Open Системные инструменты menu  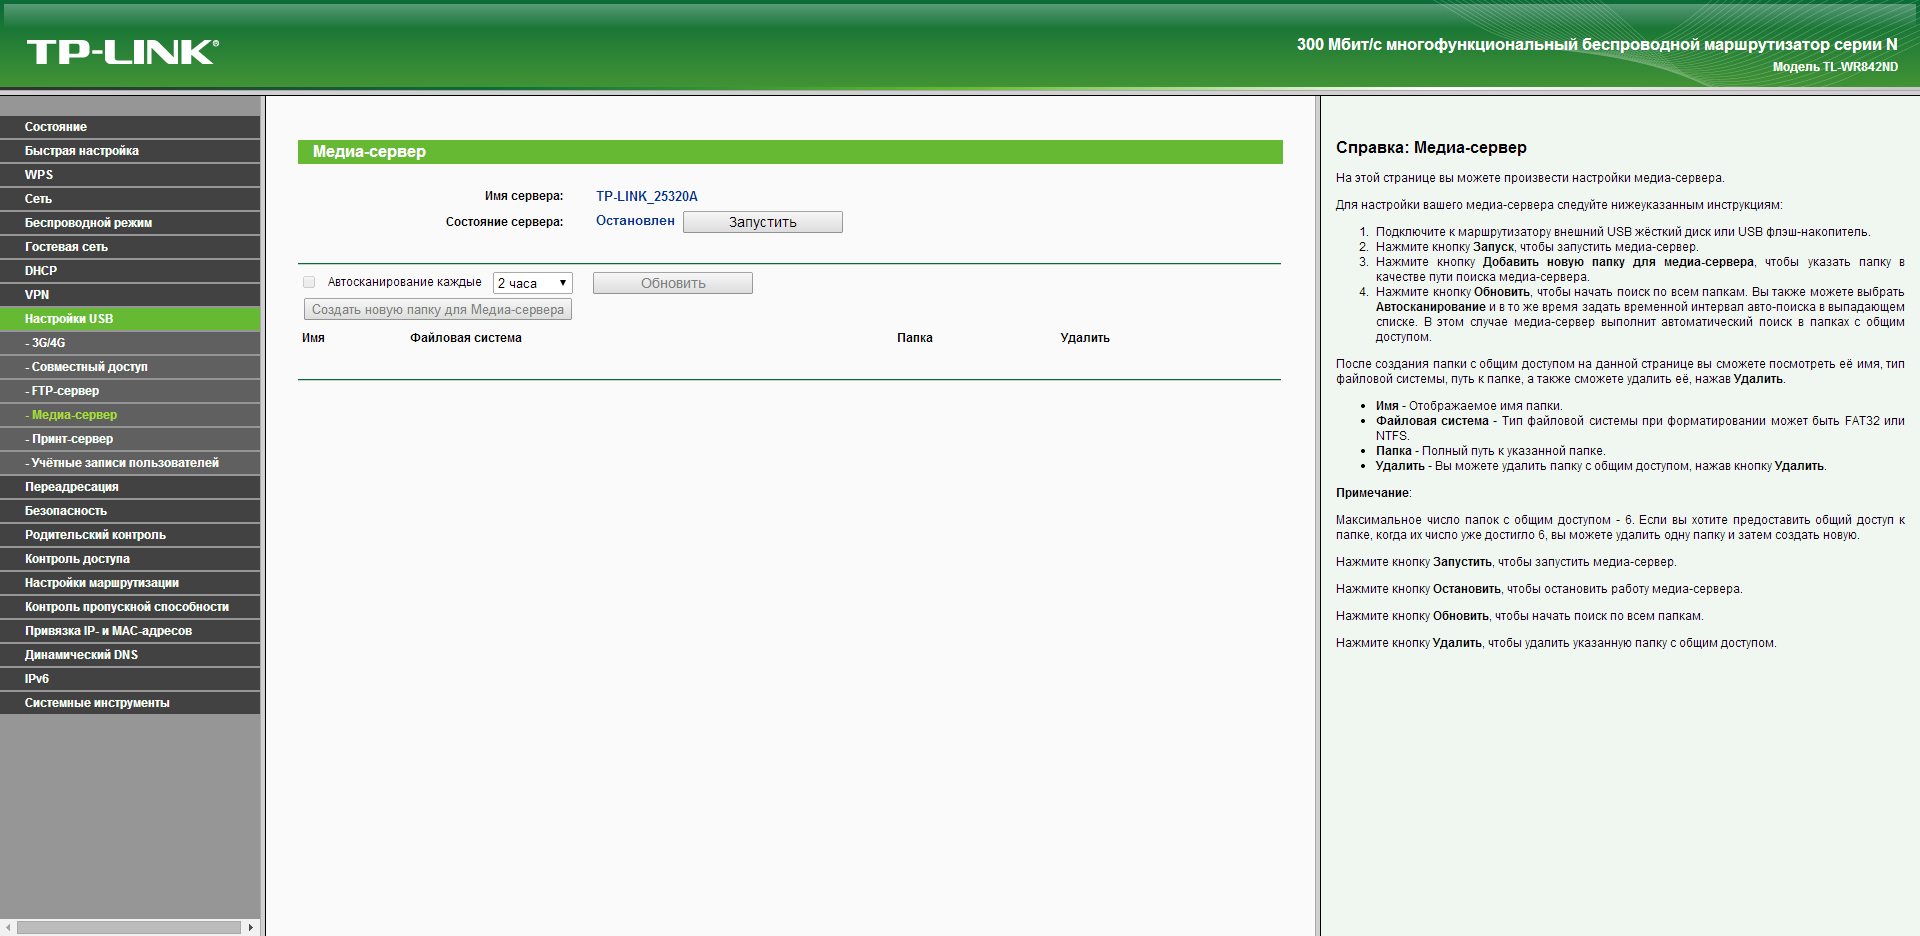coord(130,703)
